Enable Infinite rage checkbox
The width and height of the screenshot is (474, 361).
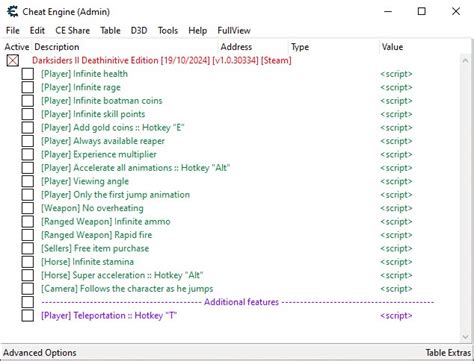tap(28, 87)
